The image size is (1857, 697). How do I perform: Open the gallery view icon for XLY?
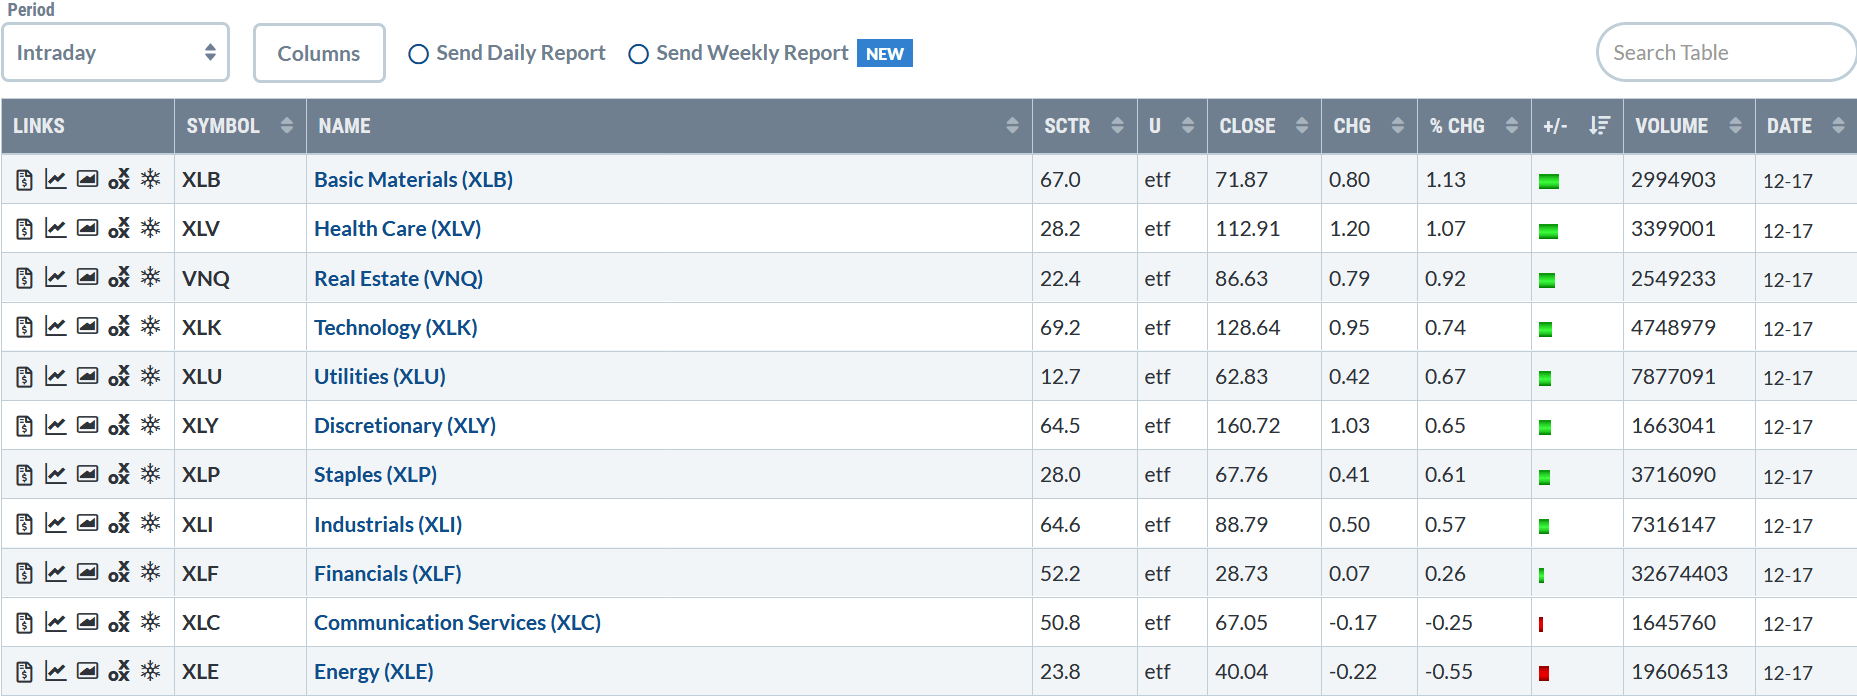point(88,426)
